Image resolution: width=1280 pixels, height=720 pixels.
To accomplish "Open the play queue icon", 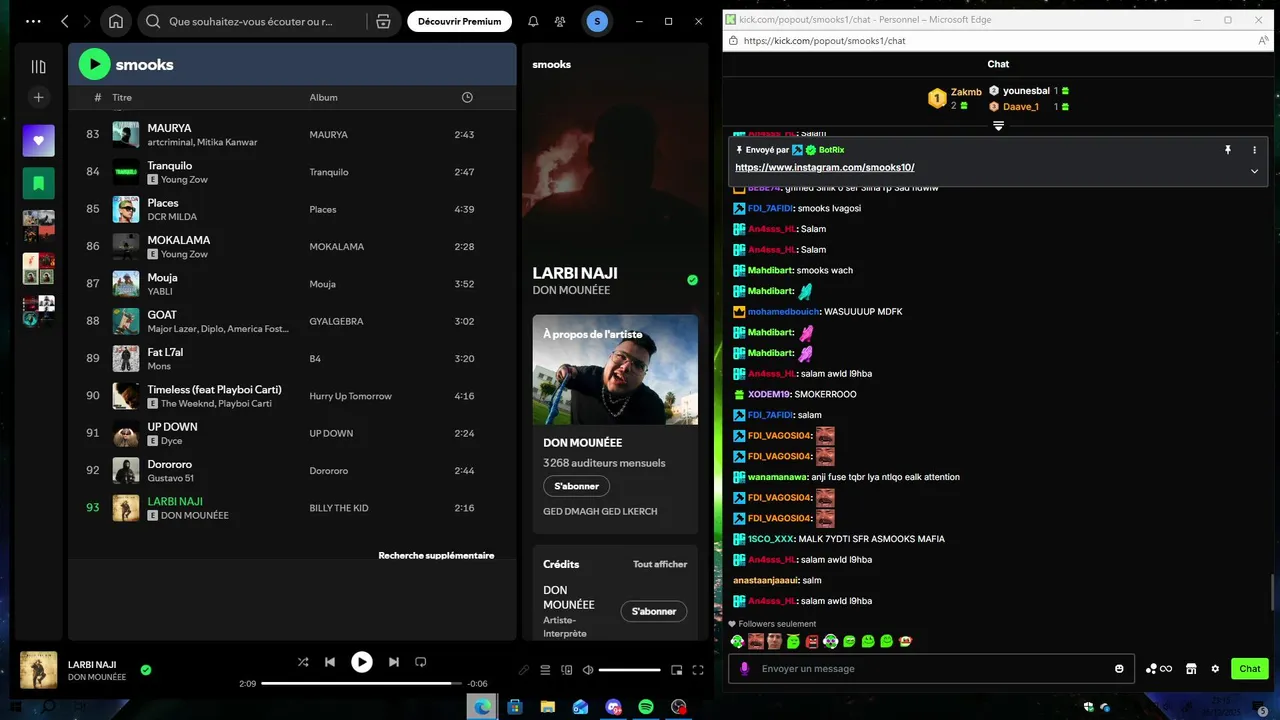I will [545, 670].
